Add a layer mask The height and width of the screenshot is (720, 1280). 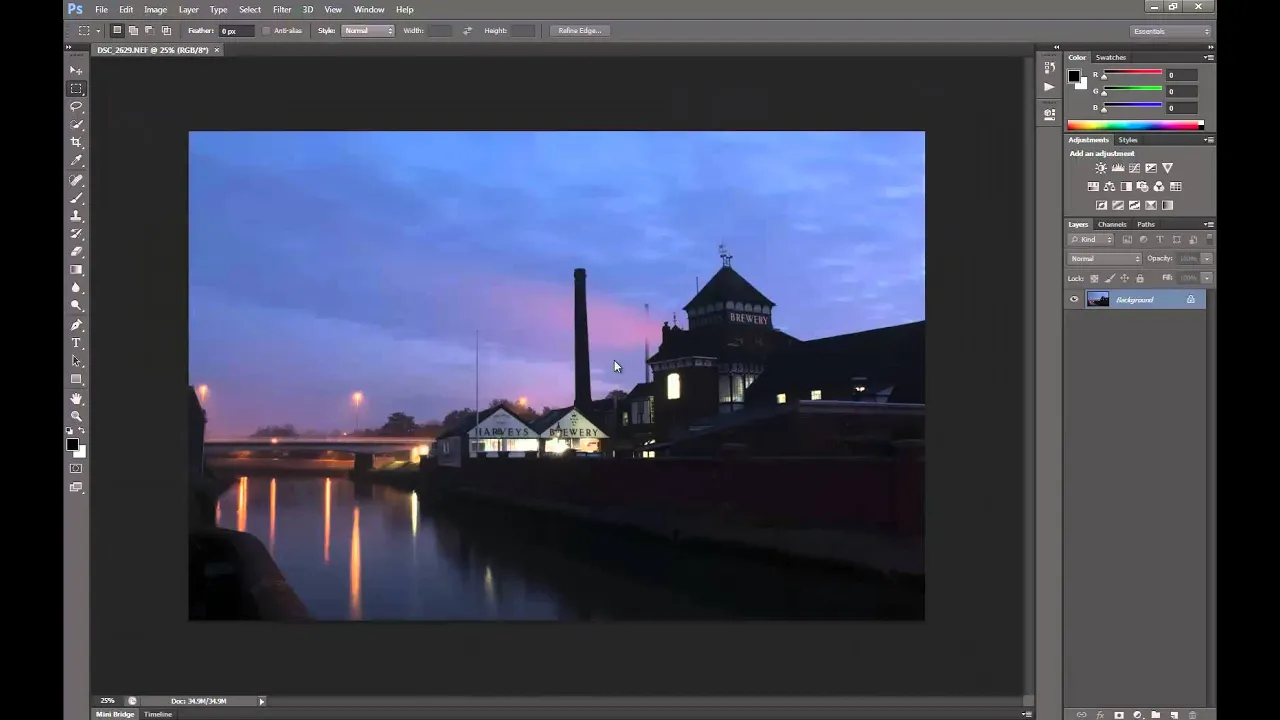[x=1119, y=715]
